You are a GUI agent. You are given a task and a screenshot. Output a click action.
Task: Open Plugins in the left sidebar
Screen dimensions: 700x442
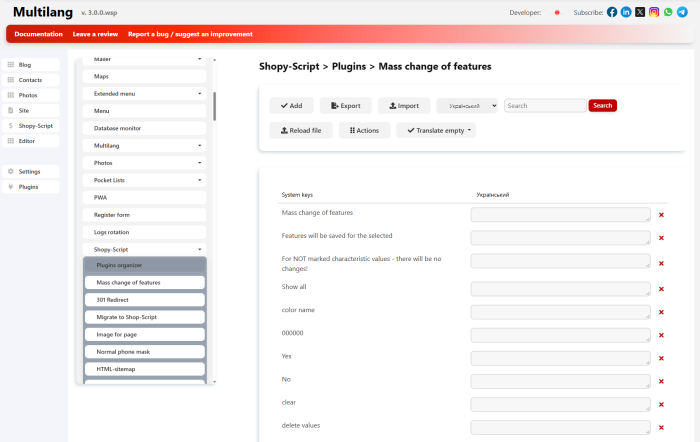[x=30, y=187]
